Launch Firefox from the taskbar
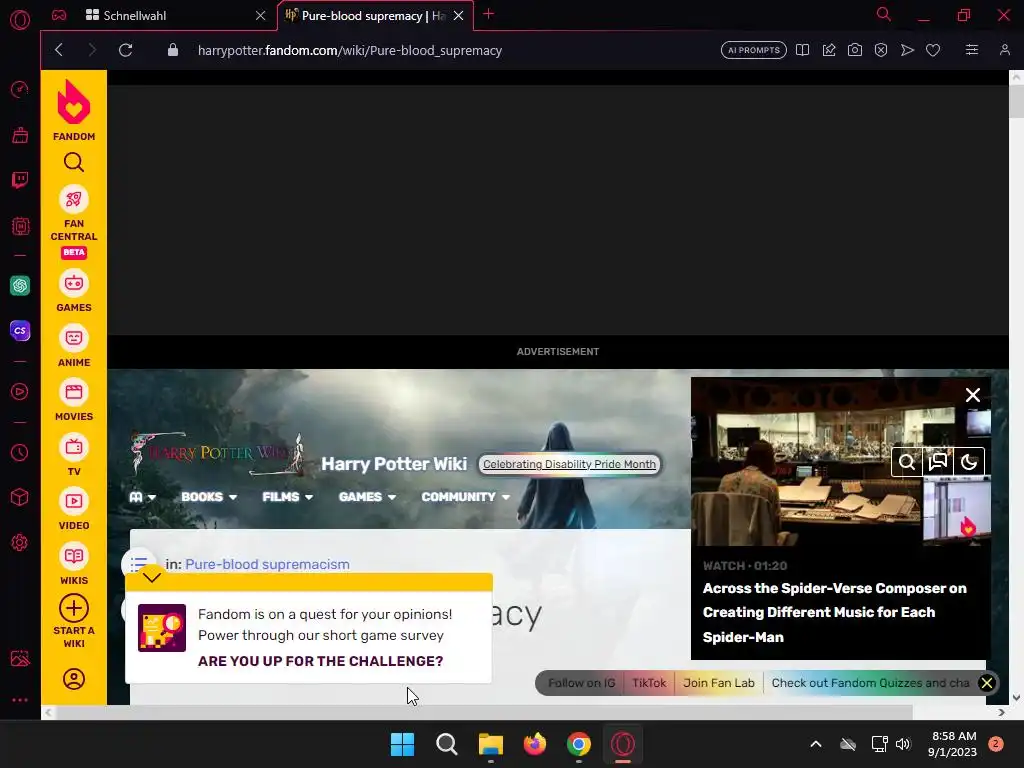This screenshot has width=1024, height=768. [535, 744]
